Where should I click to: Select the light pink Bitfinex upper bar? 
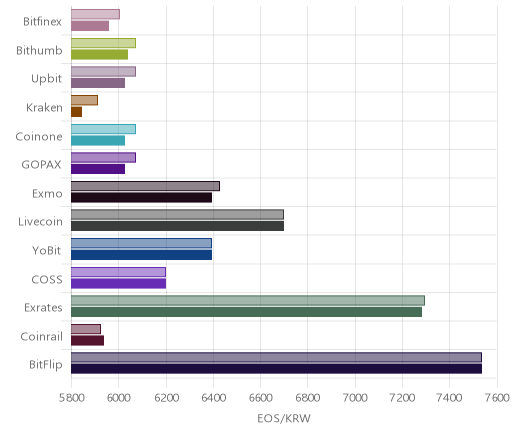click(x=95, y=14)
